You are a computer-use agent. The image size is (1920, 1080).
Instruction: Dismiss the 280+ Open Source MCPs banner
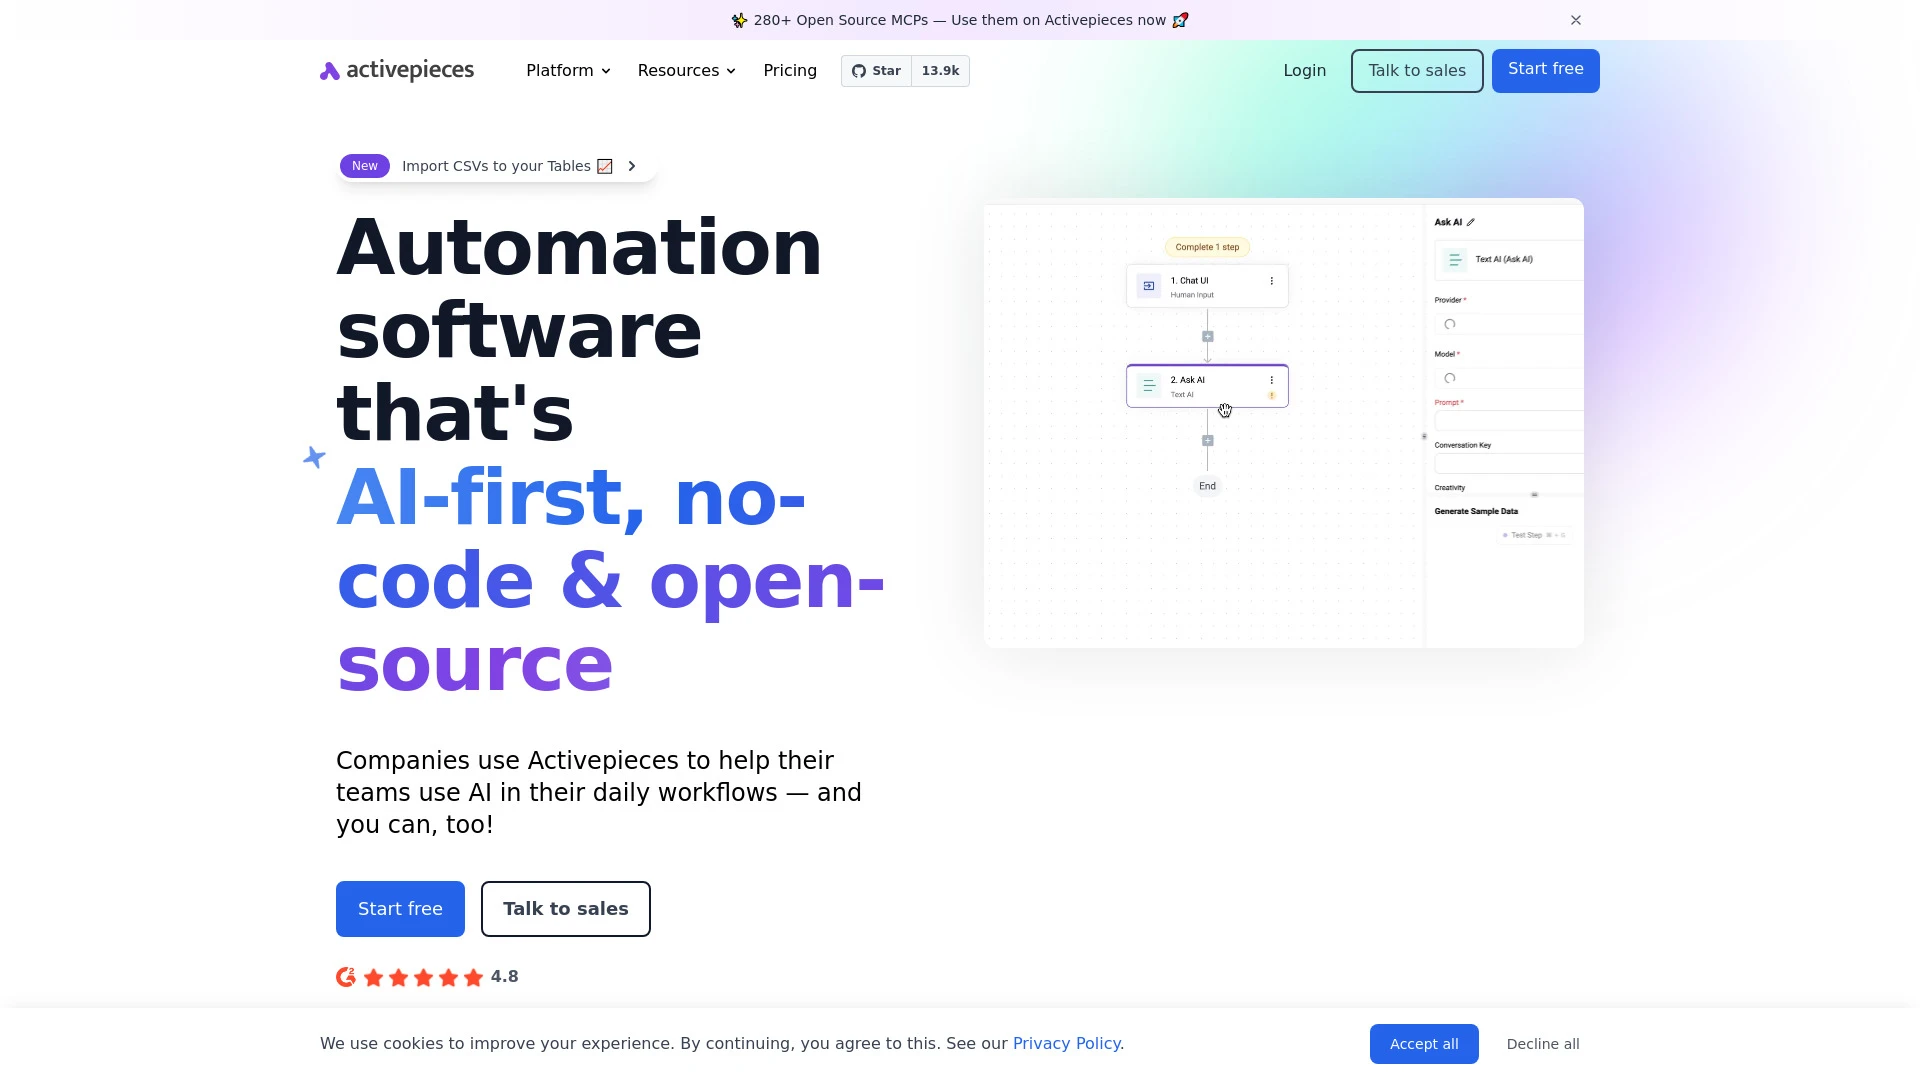(1576, 20)
